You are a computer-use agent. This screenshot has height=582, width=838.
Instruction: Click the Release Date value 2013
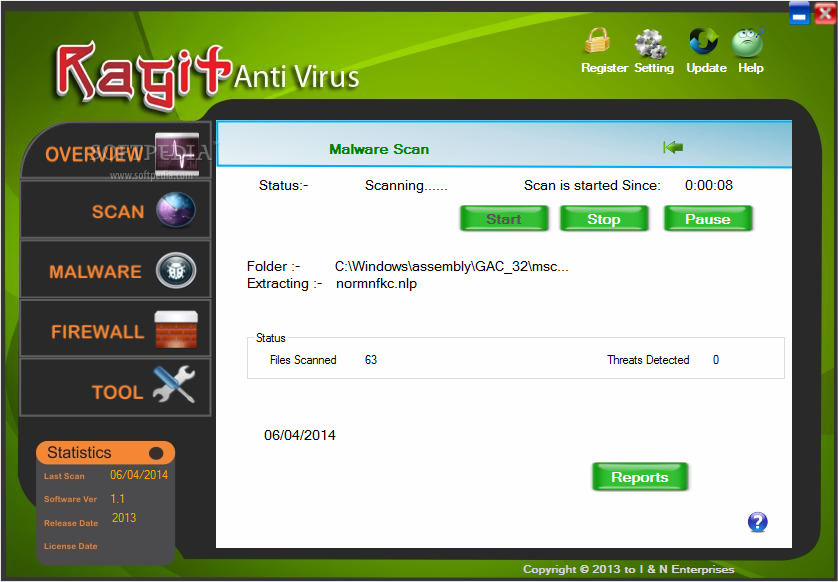[x=124, y=517]
